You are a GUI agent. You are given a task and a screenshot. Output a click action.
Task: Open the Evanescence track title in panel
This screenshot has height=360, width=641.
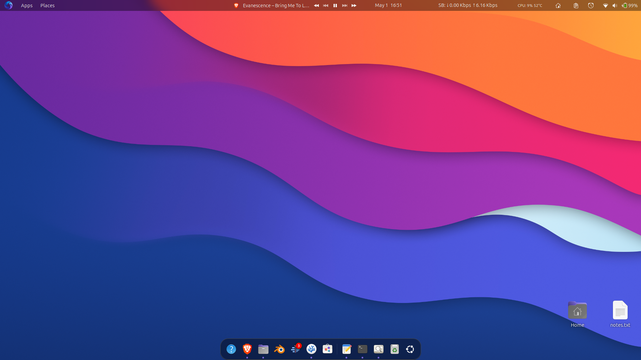276,5
